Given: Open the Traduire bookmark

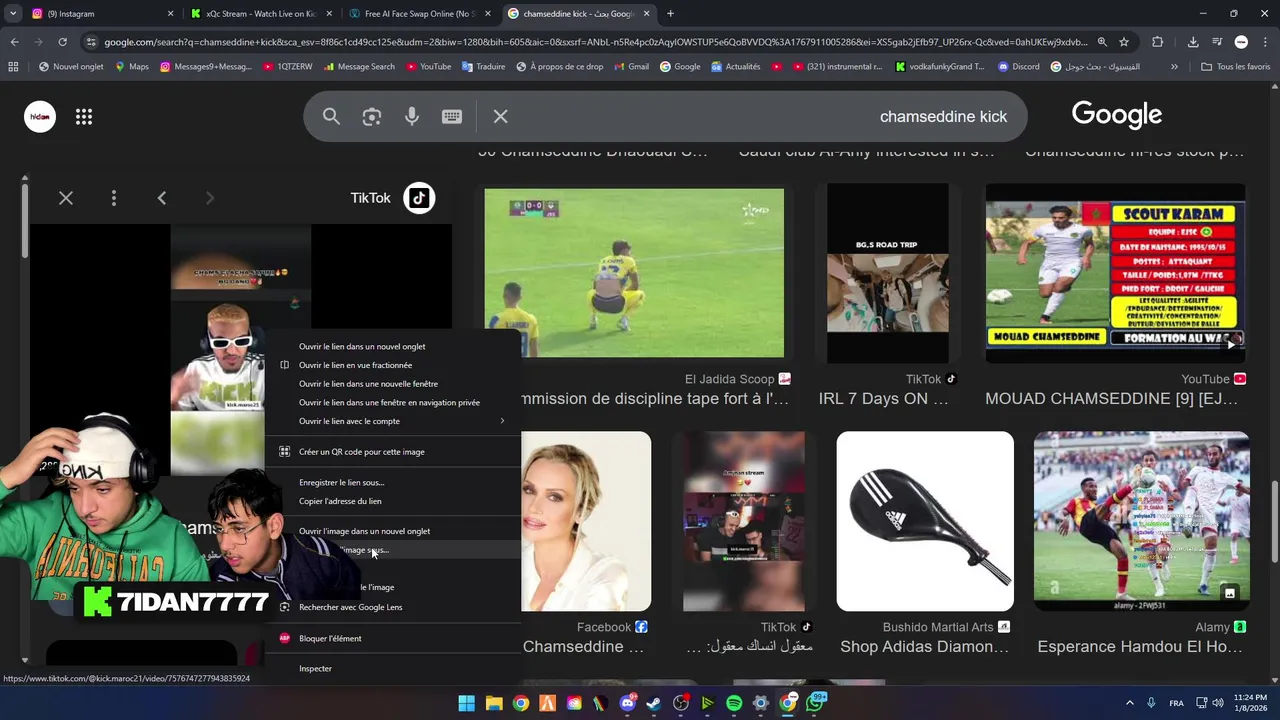Looking at the screenshot, I should (483, 67).
